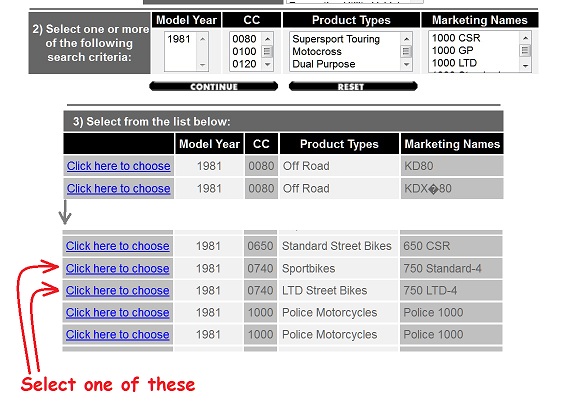Click the Marketing Names list's down scroll arrow

point(525,66)
